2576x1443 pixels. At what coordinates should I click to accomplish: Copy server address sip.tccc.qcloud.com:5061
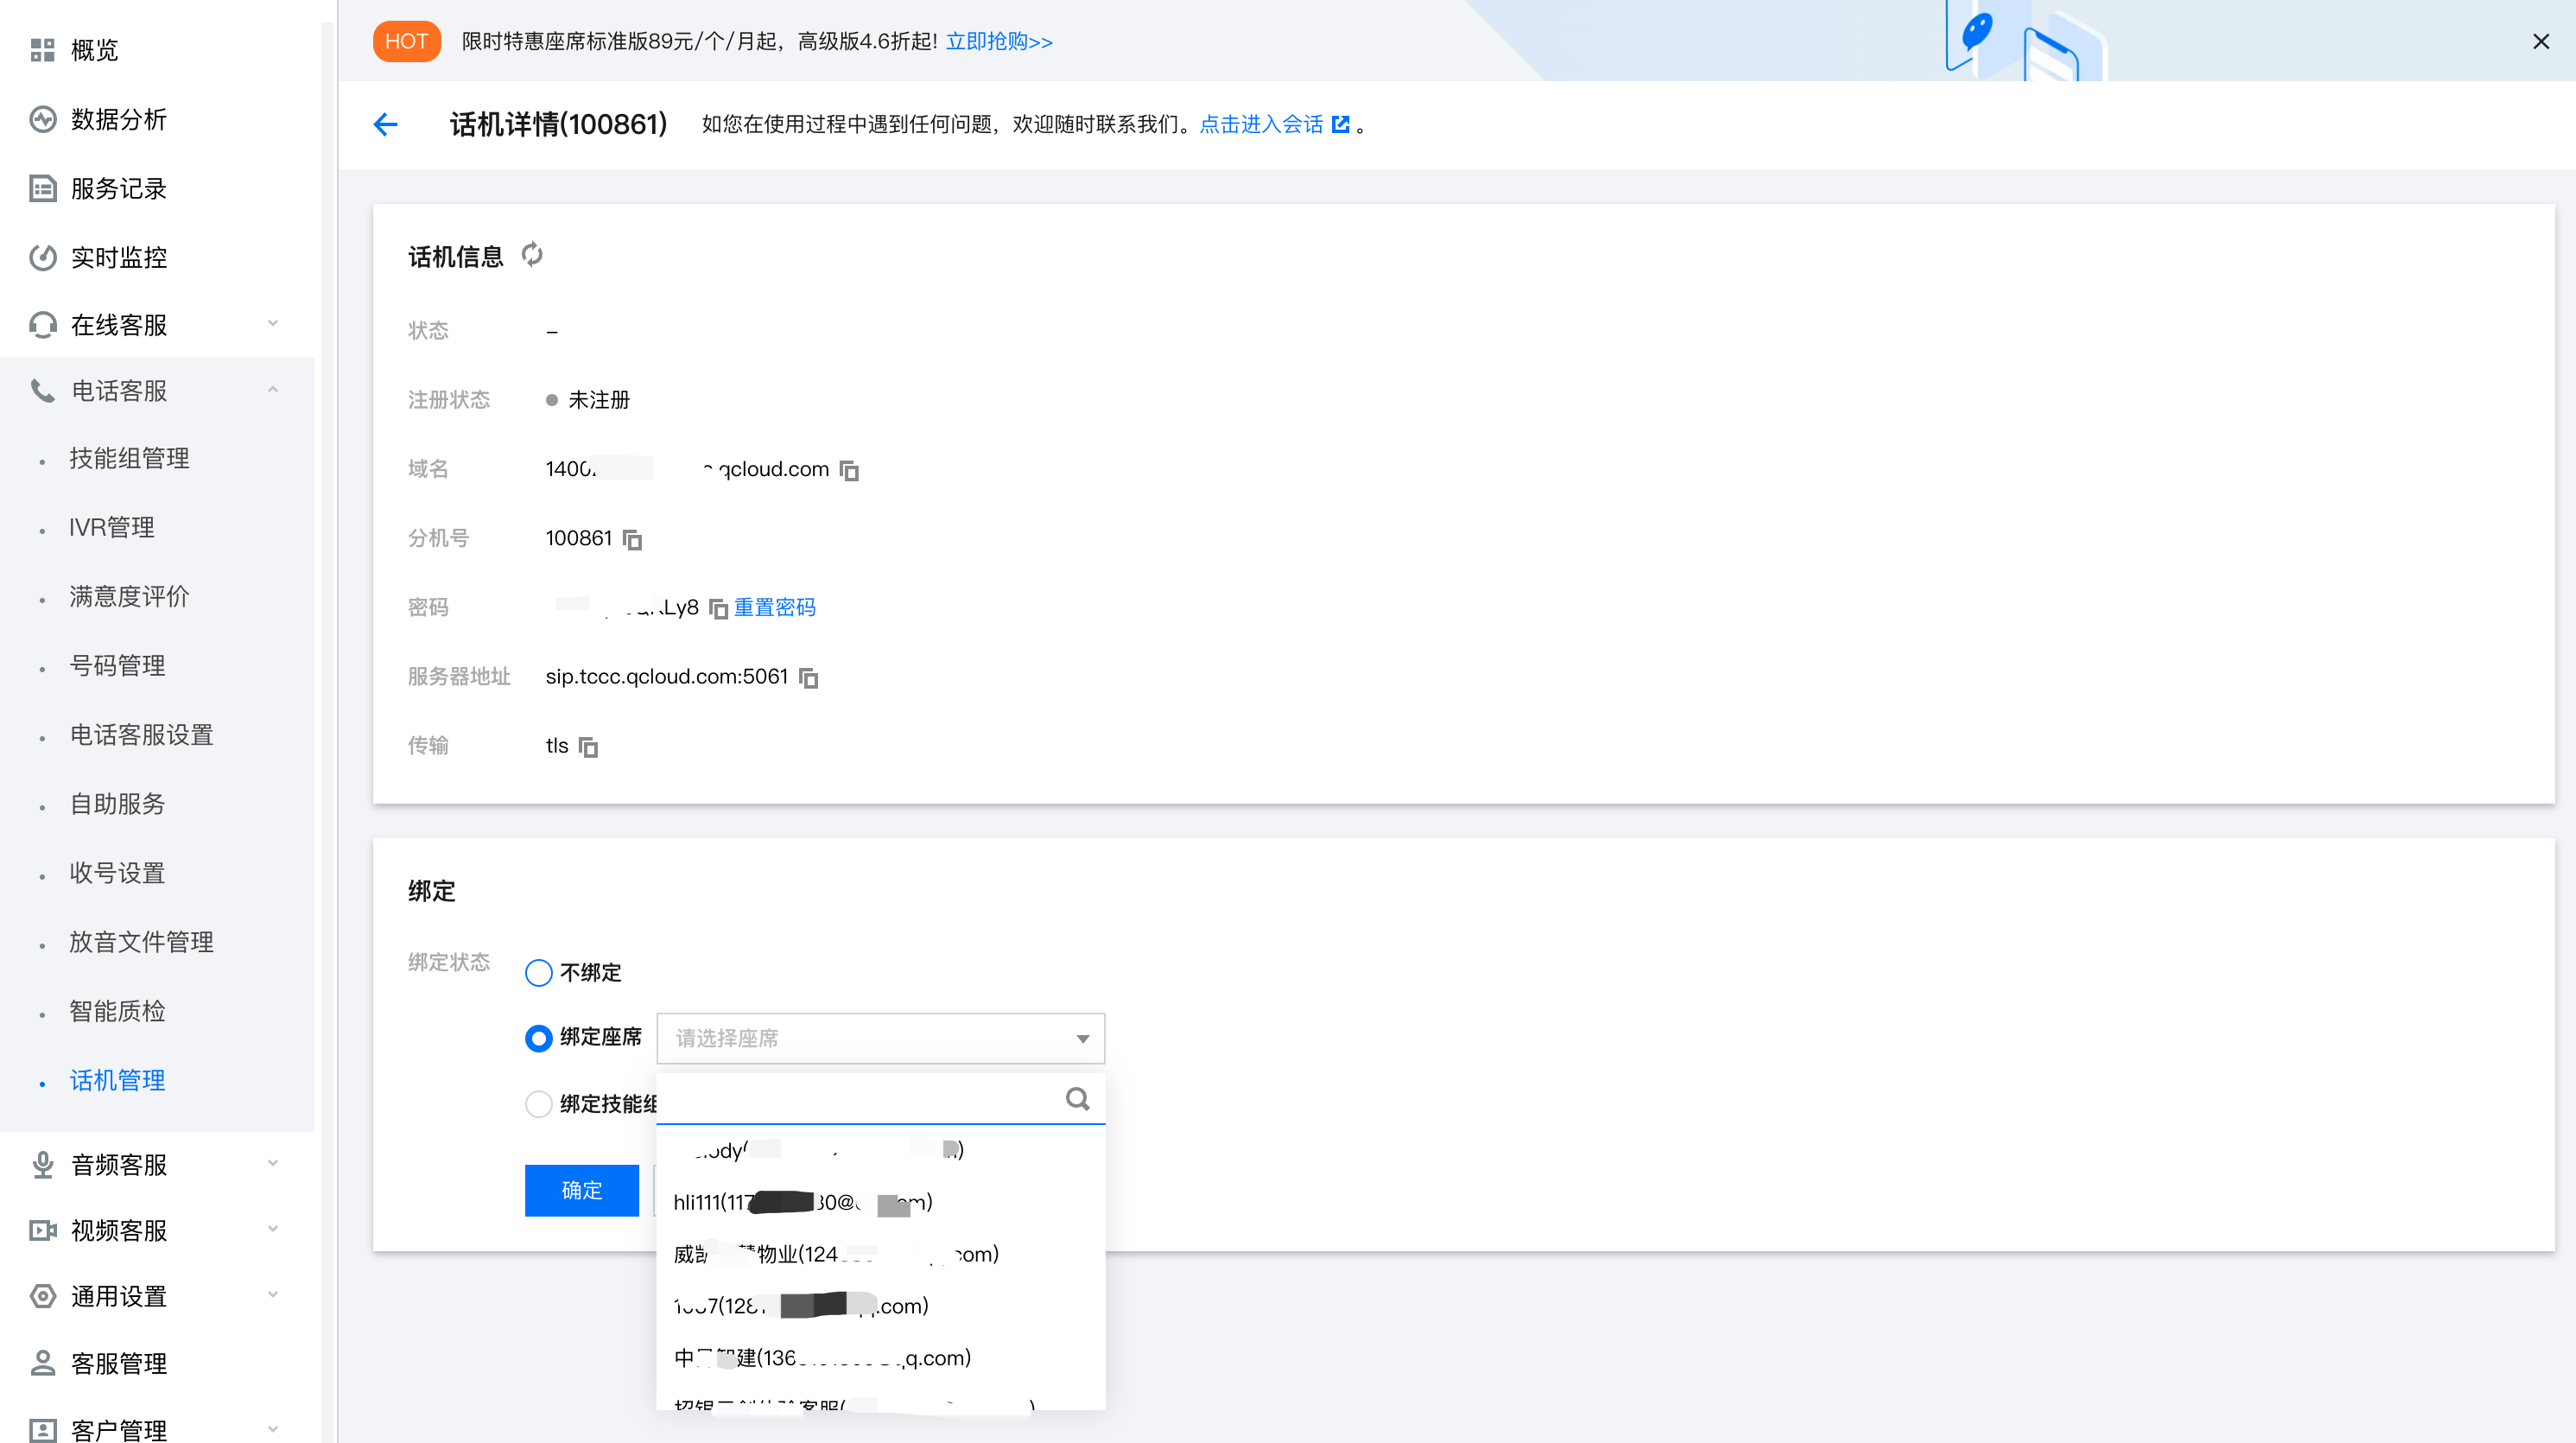[x=809, y=678]
